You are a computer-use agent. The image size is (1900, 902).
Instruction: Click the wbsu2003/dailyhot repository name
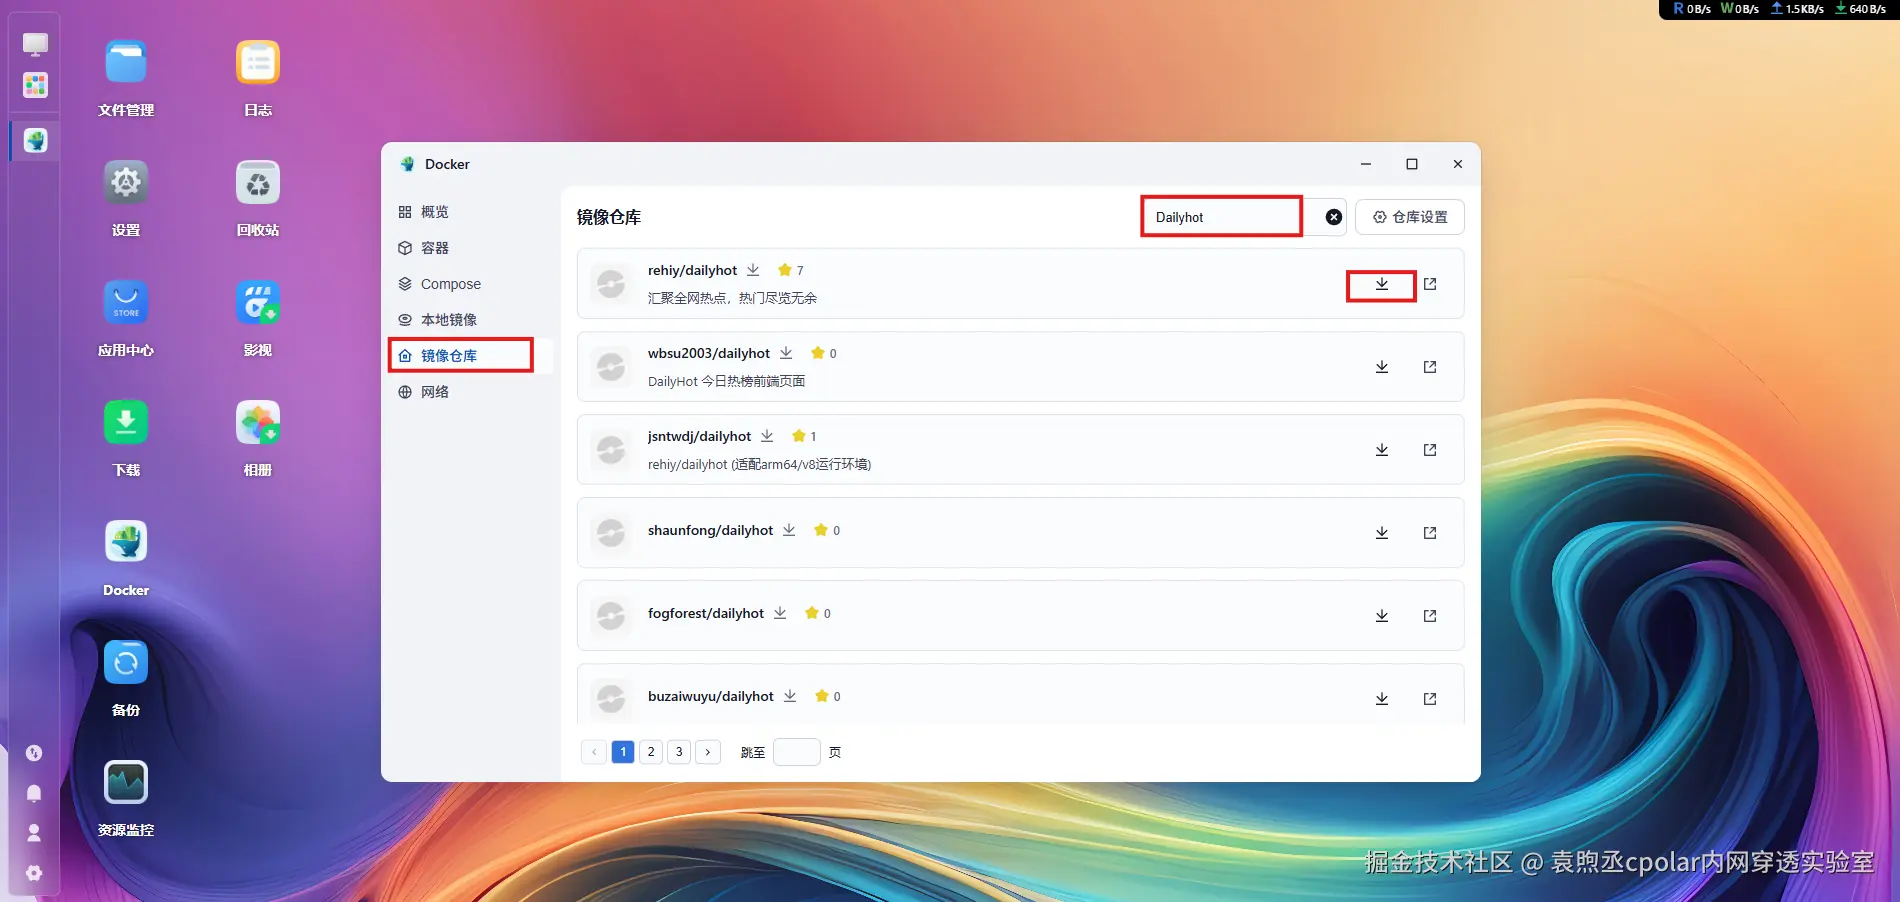coord(709,353)
